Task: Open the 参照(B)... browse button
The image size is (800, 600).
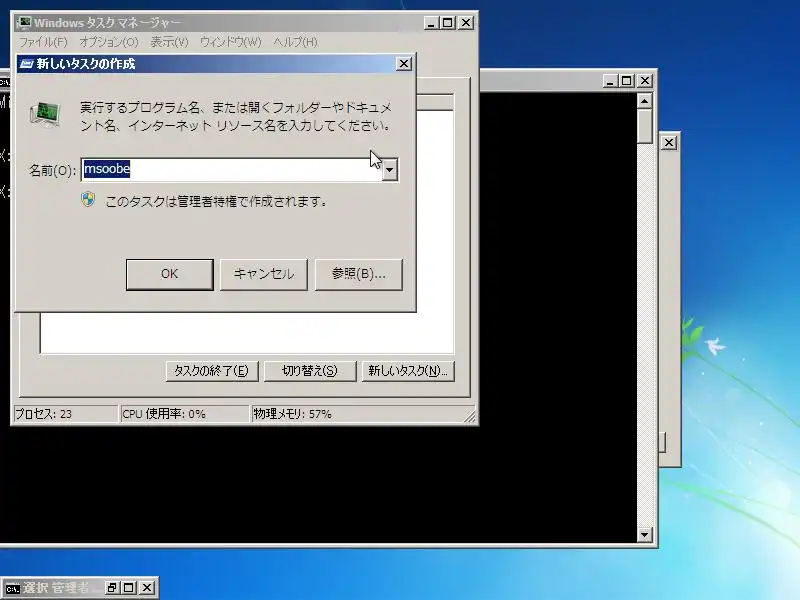Action: (x=359, y=274)
